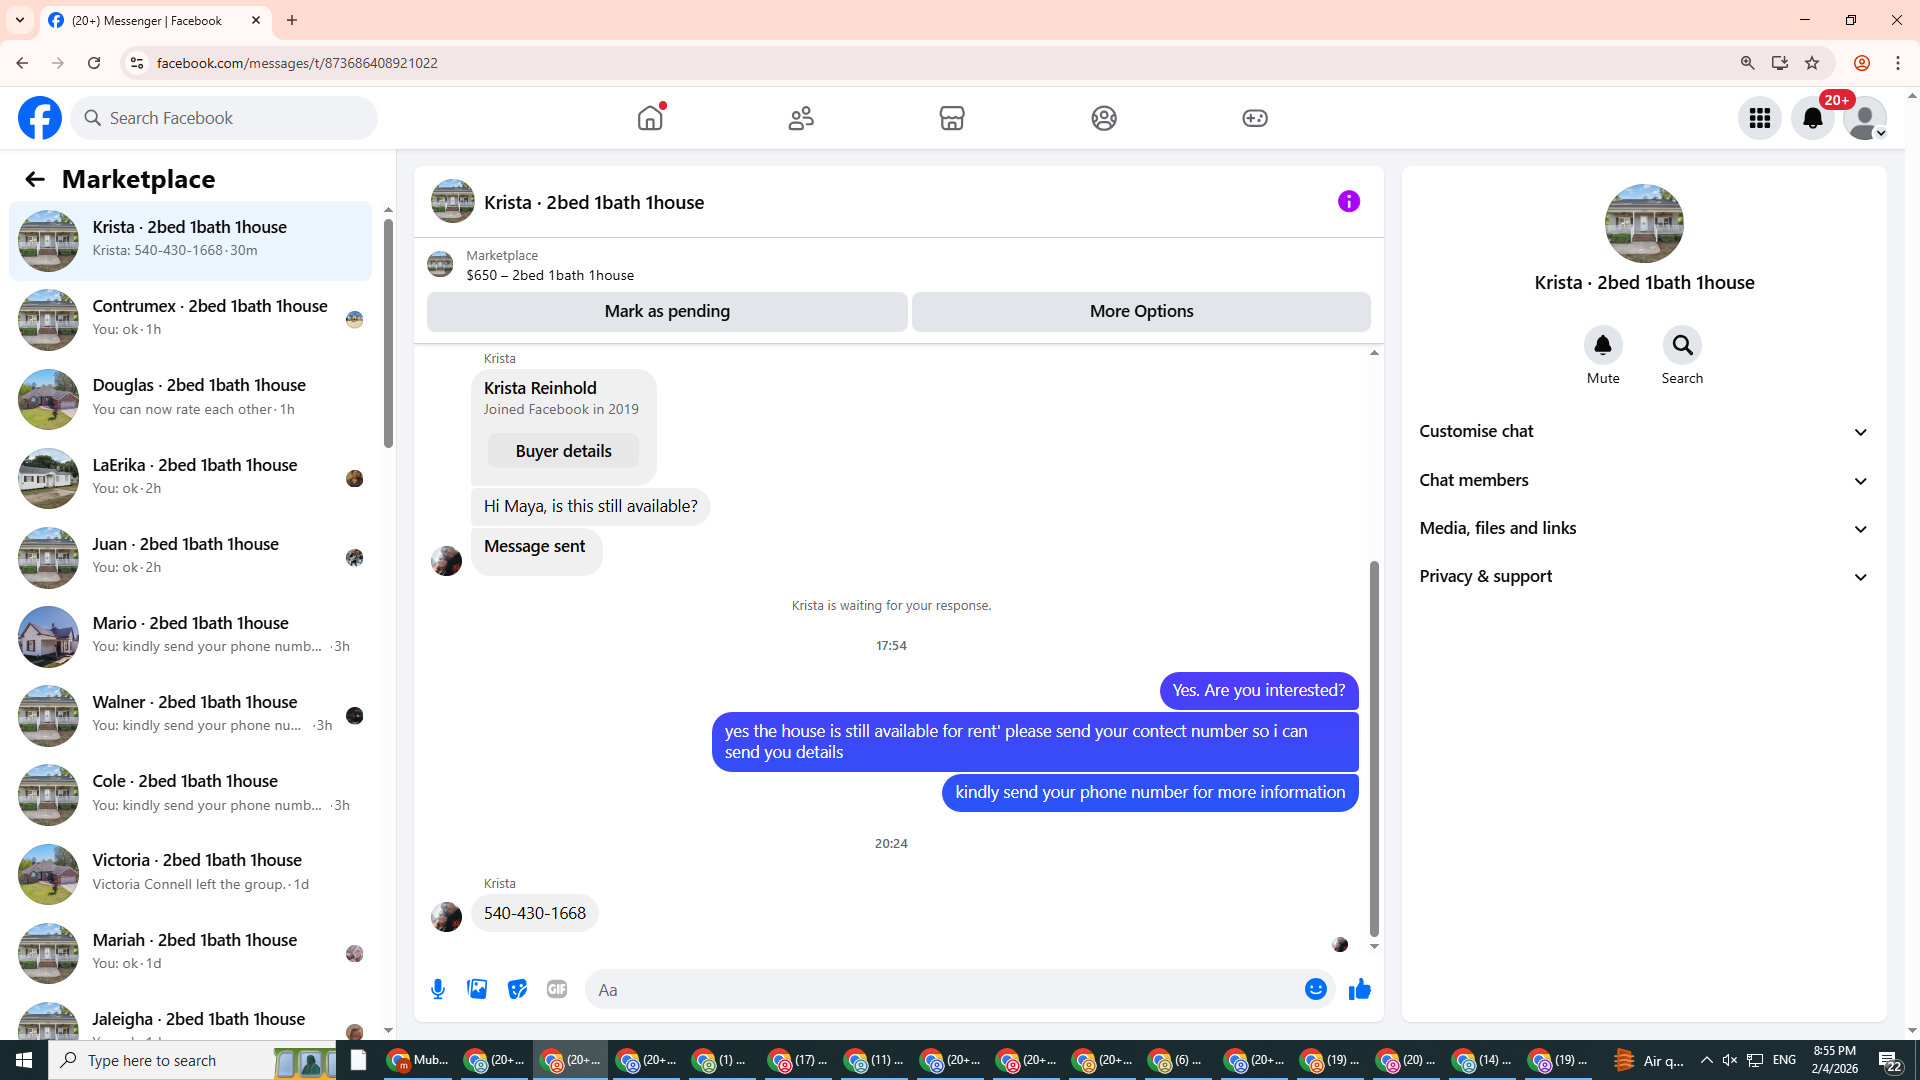1920x1080 pixels.
Task: Open the sticker picker icon
Action: point(517,989)
